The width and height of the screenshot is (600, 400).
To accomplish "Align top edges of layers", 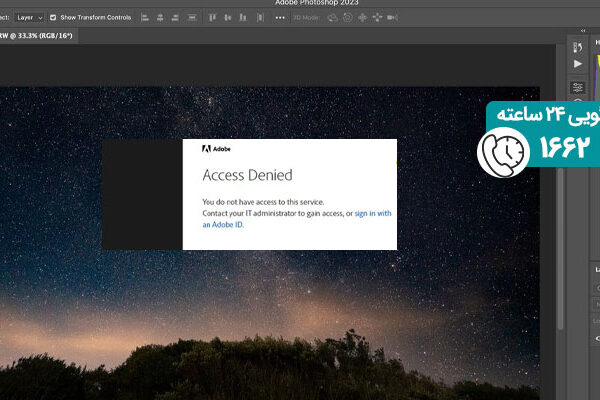I will tap(212, 18).
